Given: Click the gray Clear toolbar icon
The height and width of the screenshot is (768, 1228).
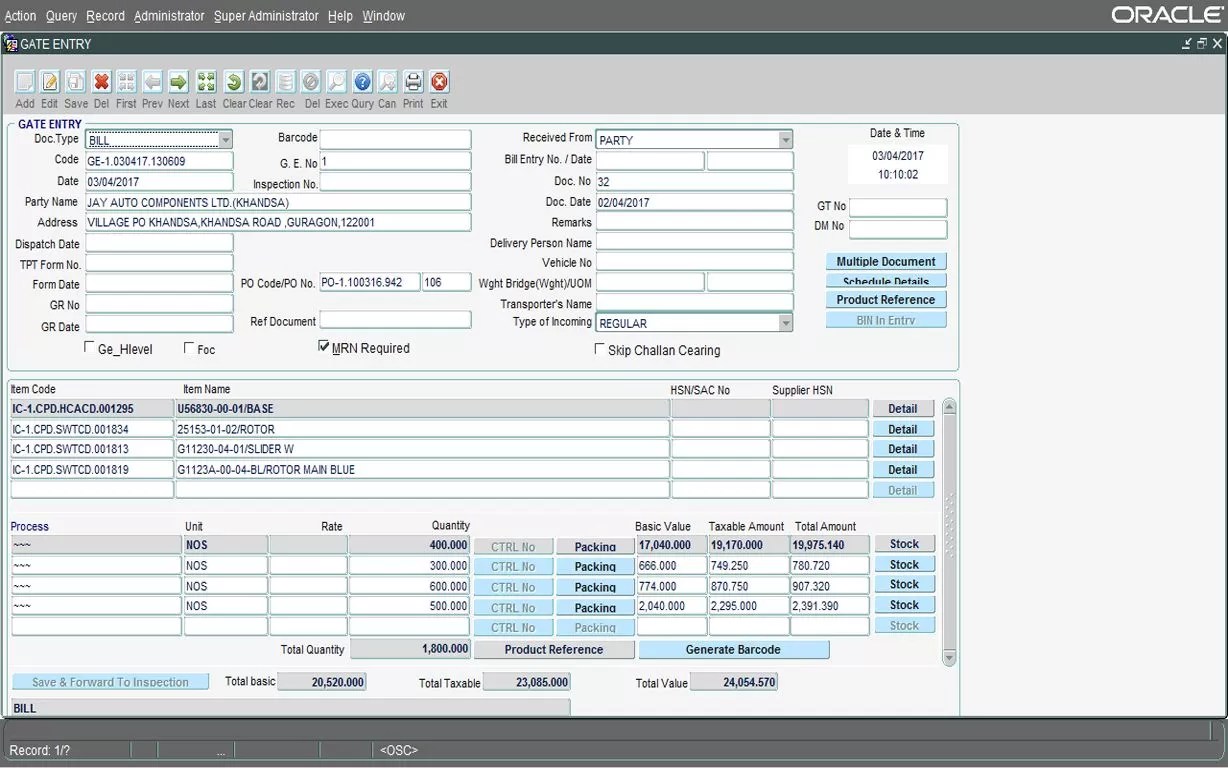Looking at the screenshot, I should point(260,82).
